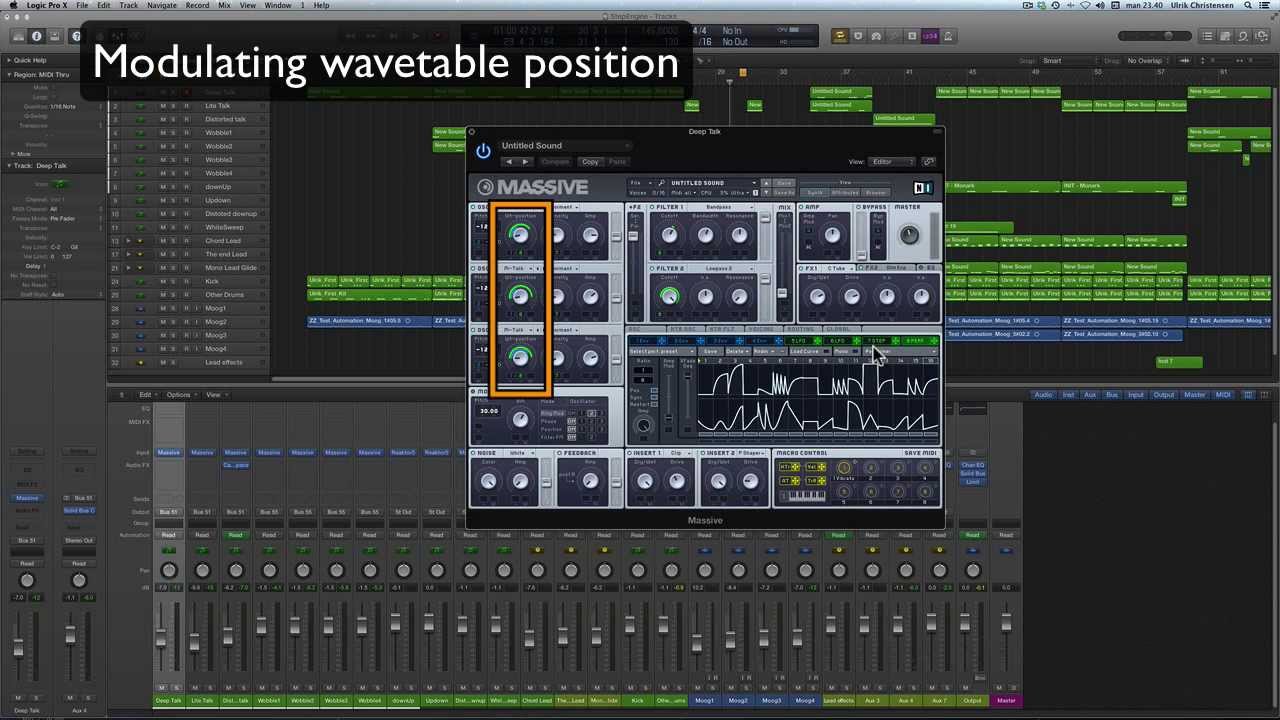Open the Navigate menu
The height and width of the screenshot is (720, 1280).
coord(161,5)
